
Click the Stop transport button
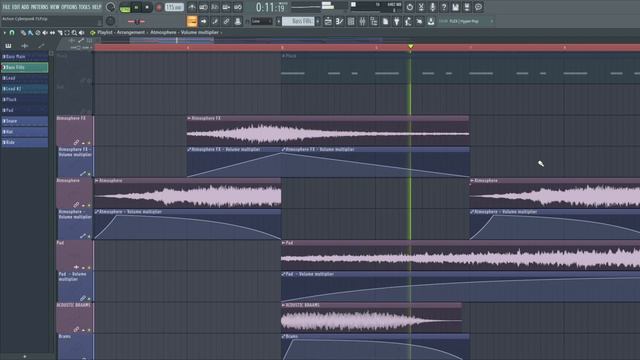(147, 7)
